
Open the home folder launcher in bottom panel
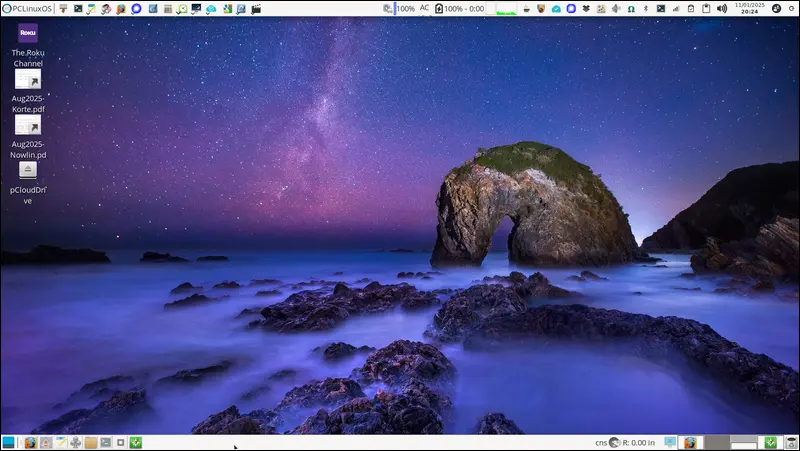pos(46,442)
